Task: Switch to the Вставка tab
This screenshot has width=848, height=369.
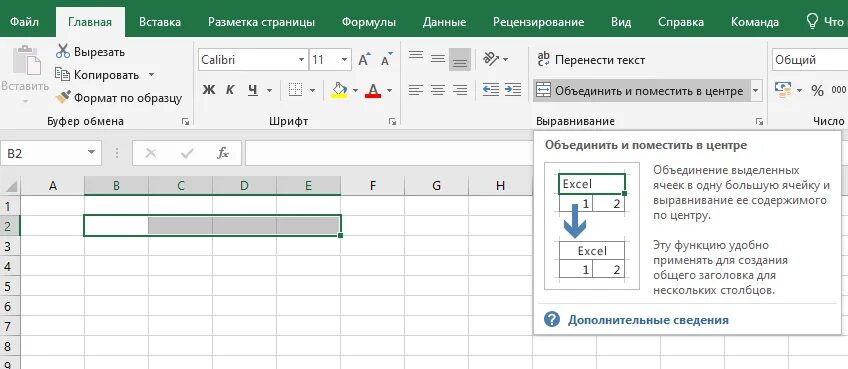Action: [160, 22]
